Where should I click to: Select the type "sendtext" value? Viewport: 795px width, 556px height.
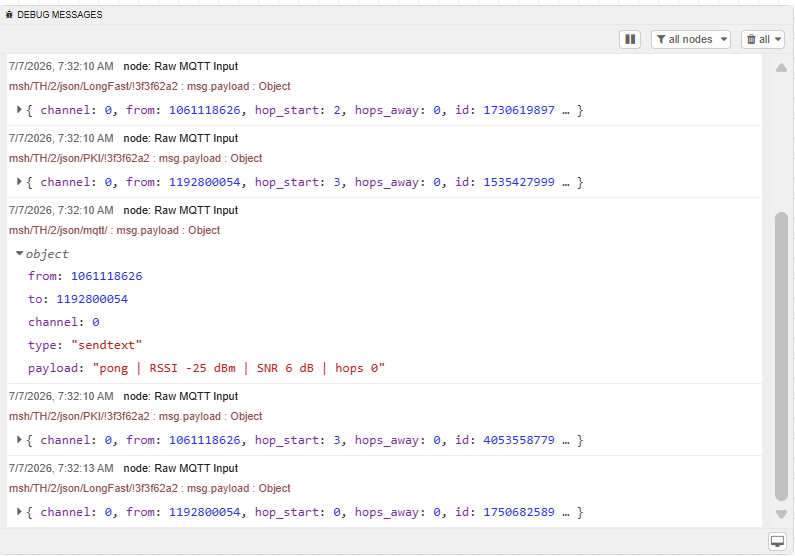[106, 345]
